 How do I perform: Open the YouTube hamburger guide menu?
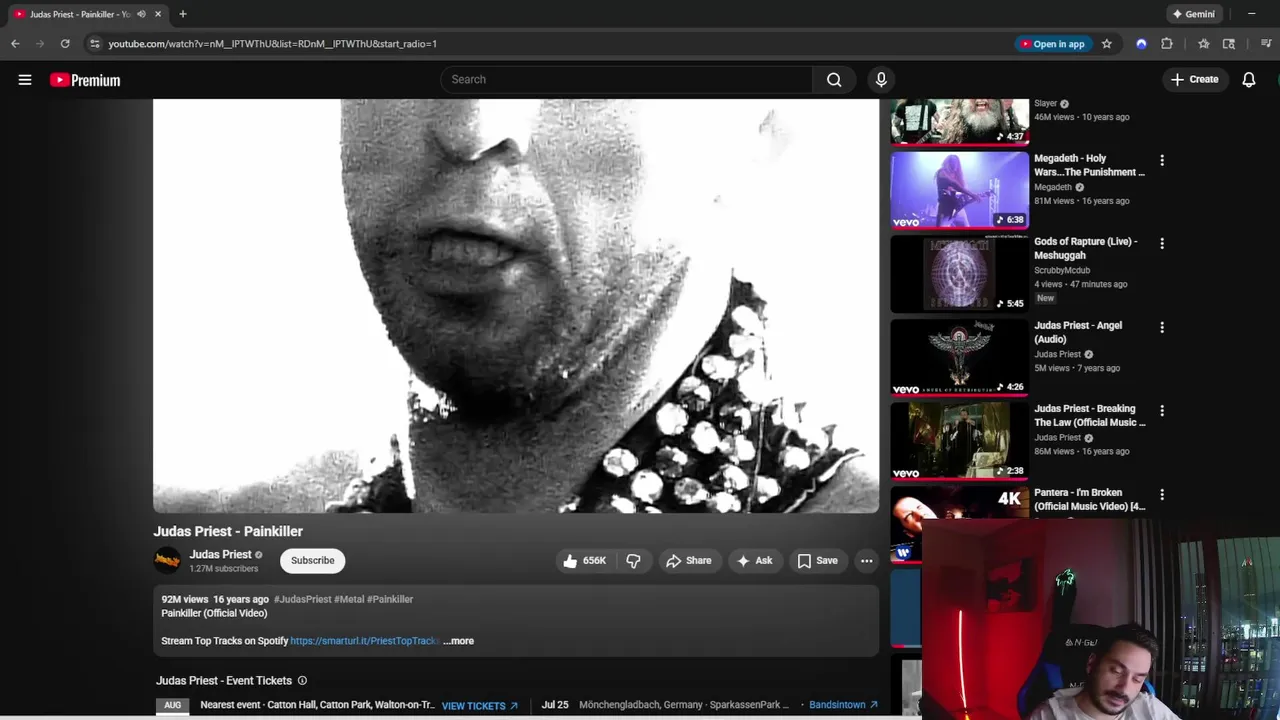25,80
